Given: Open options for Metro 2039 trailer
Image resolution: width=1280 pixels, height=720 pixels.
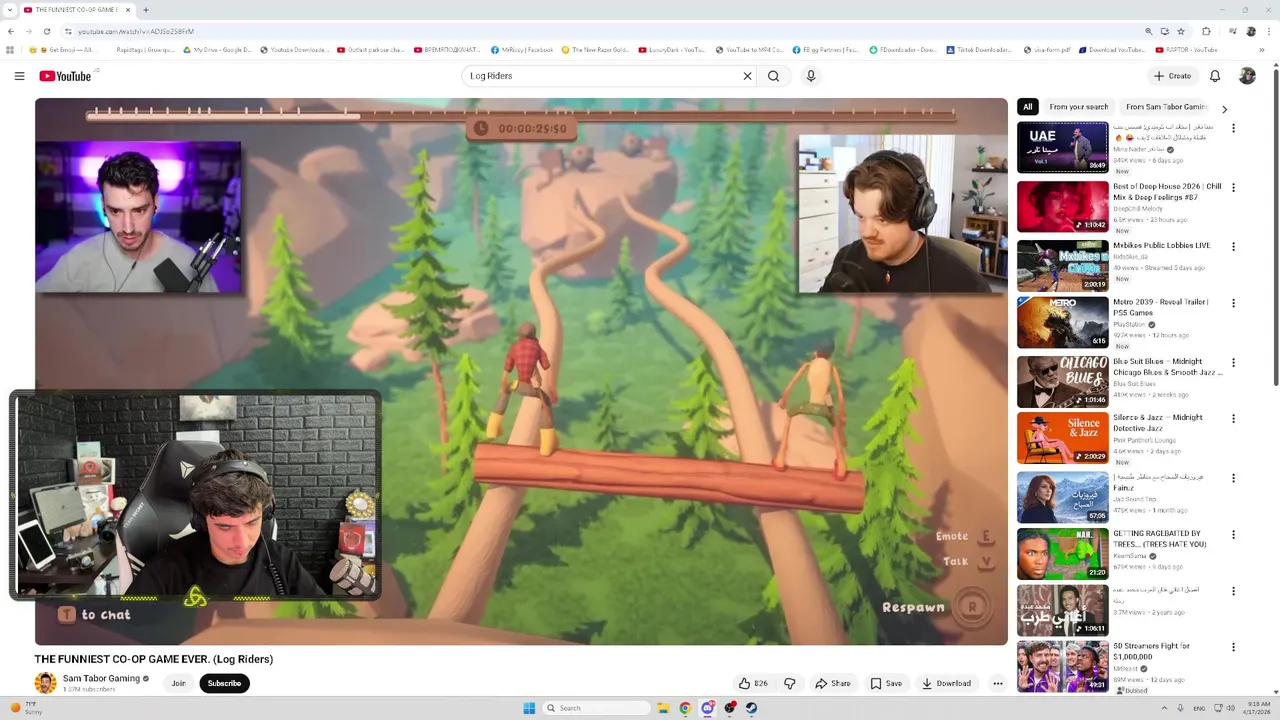Looking at the screenshot, I should coord(1233,303).
